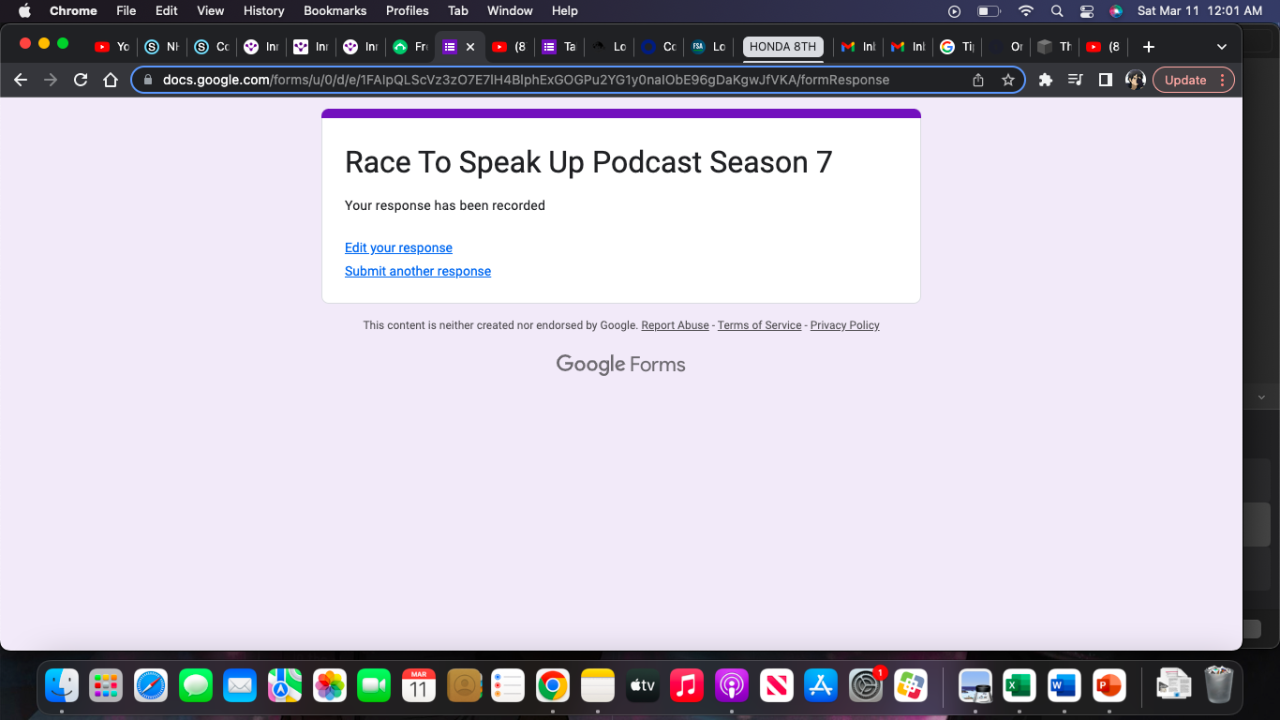The width and height of the screenshot is (1280, 720).
Task: Switch to the green "Fr" tab
Action: pos(410,47)
